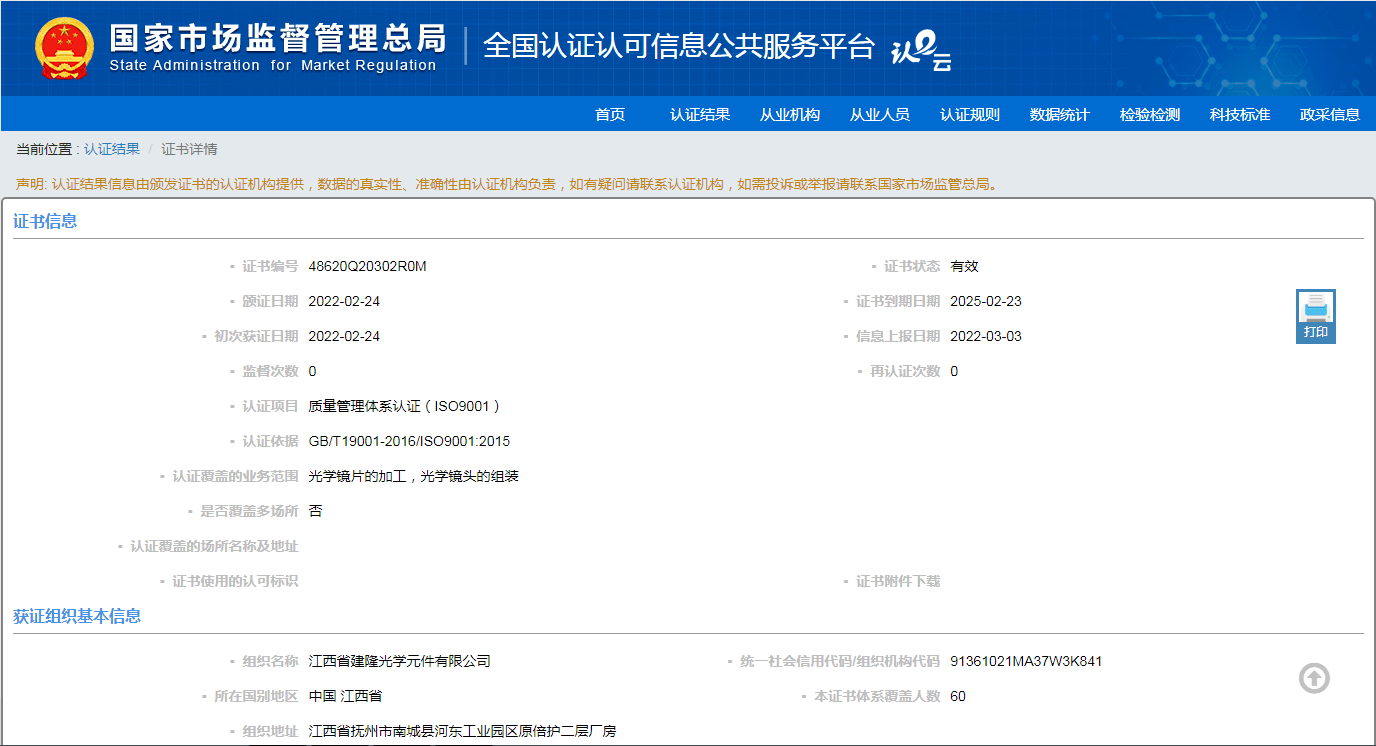Select 从业机构 in the navigation bar
Screen dimensions: 1376x746
(790, 115)
